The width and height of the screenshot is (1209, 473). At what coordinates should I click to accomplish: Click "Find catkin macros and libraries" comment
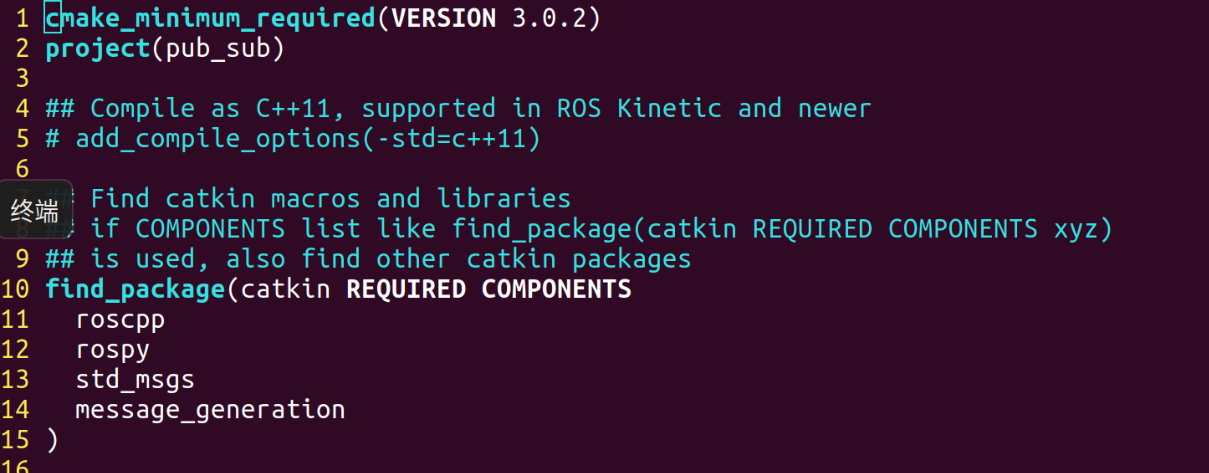point(330,198)
